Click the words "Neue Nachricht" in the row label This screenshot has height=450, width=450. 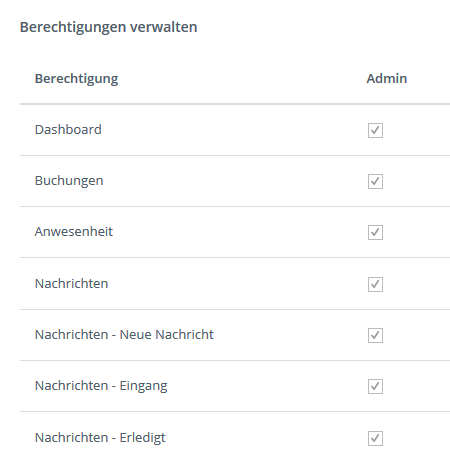(167, 335)
